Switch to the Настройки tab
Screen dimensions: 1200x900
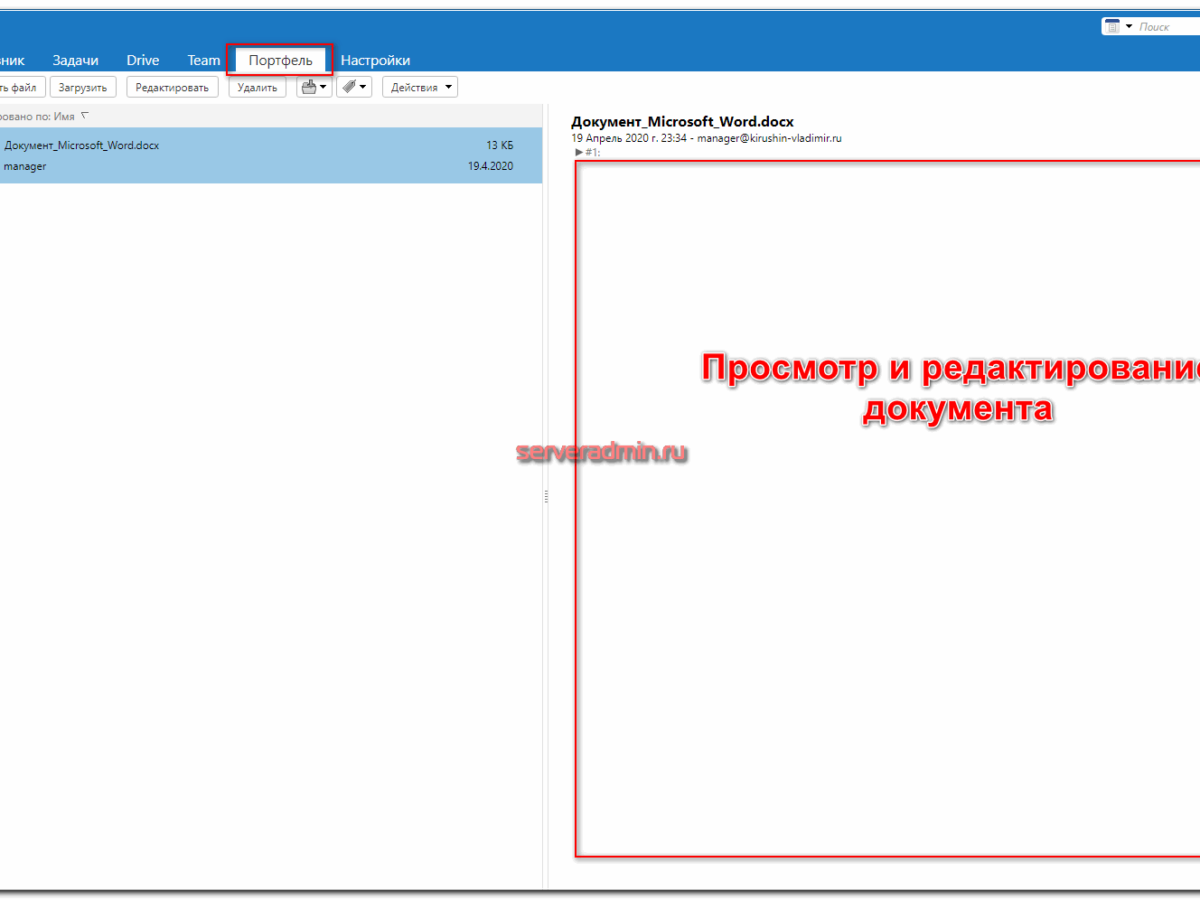pyautogui.click(x=375, y=60)
